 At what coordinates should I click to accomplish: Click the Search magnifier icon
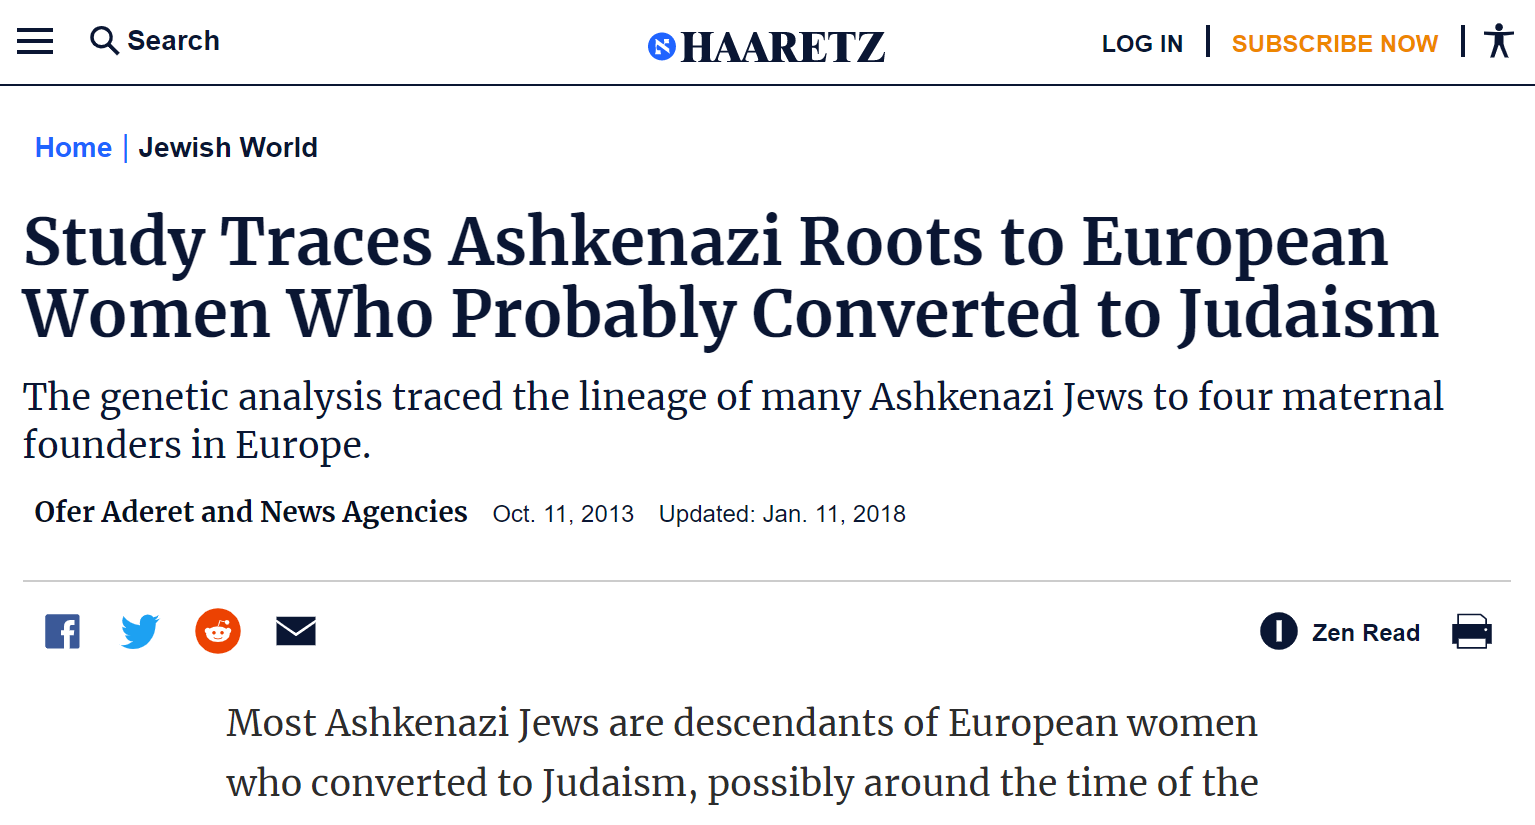(x=103, y=41)
